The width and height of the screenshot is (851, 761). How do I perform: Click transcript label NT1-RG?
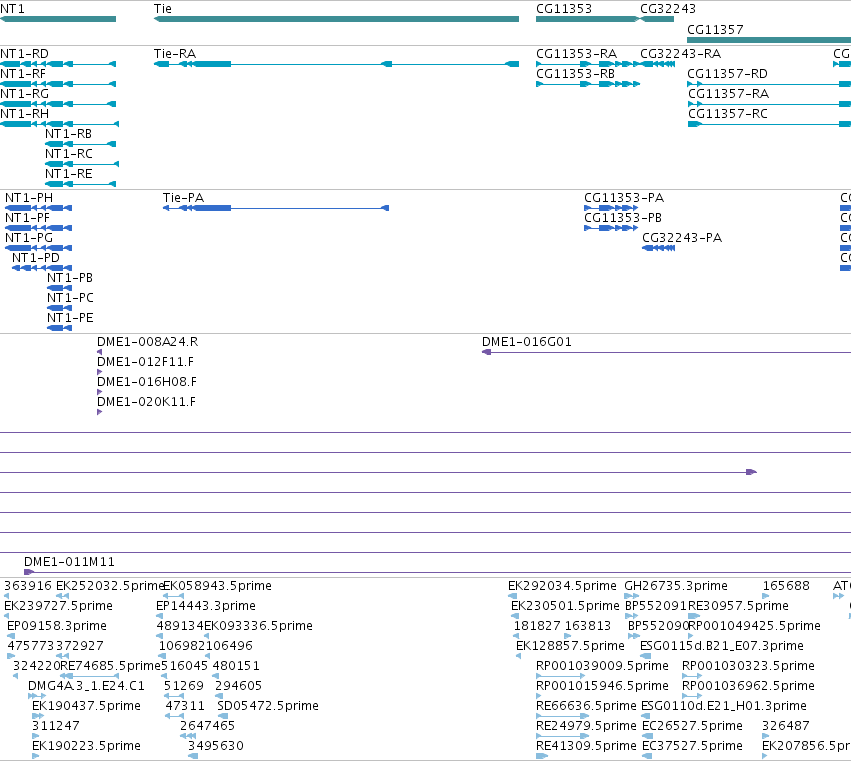24,94
